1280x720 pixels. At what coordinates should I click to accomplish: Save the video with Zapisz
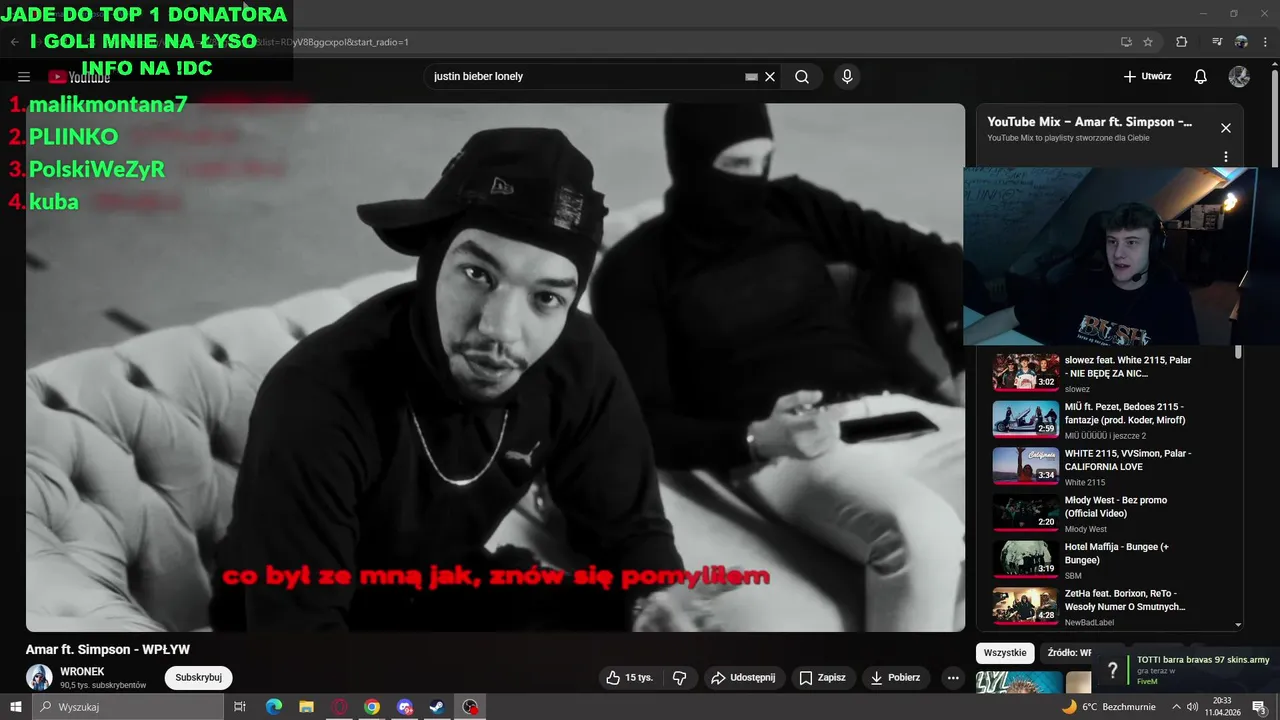[822, 678]
